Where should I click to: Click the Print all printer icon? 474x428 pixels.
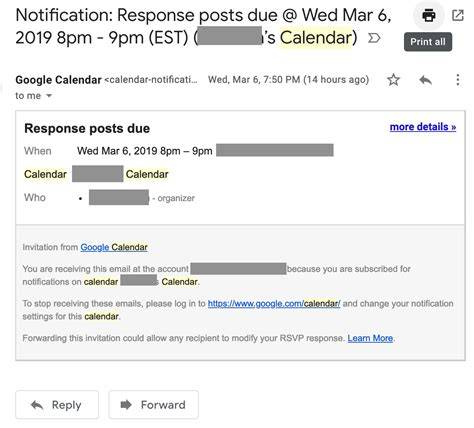[x=428, y=16]
